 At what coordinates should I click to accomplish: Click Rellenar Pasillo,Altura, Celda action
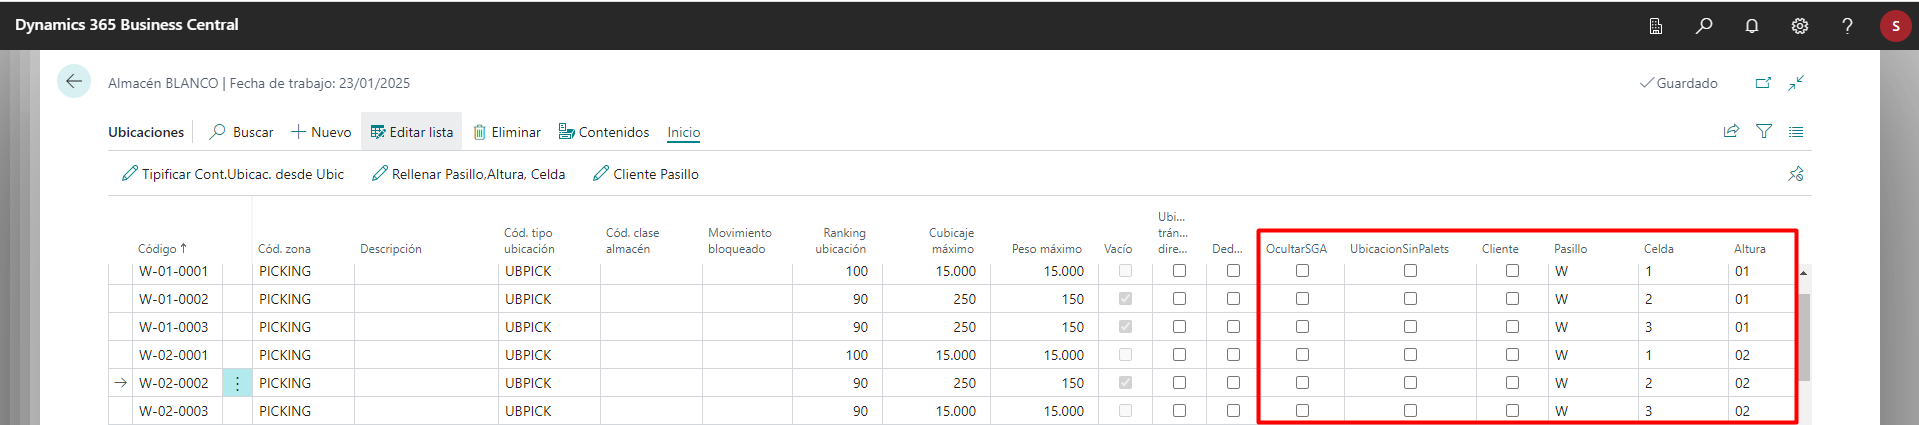pos(468,174)
